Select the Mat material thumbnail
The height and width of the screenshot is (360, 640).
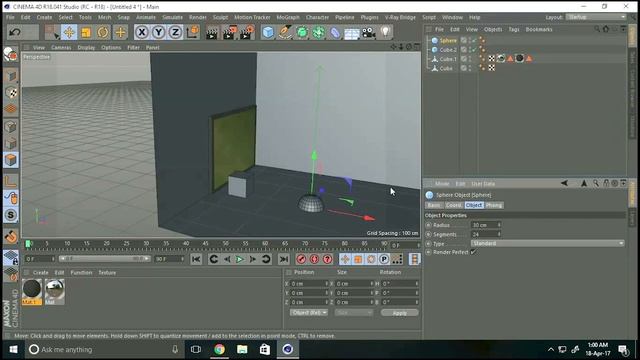(x=55, y=291)
